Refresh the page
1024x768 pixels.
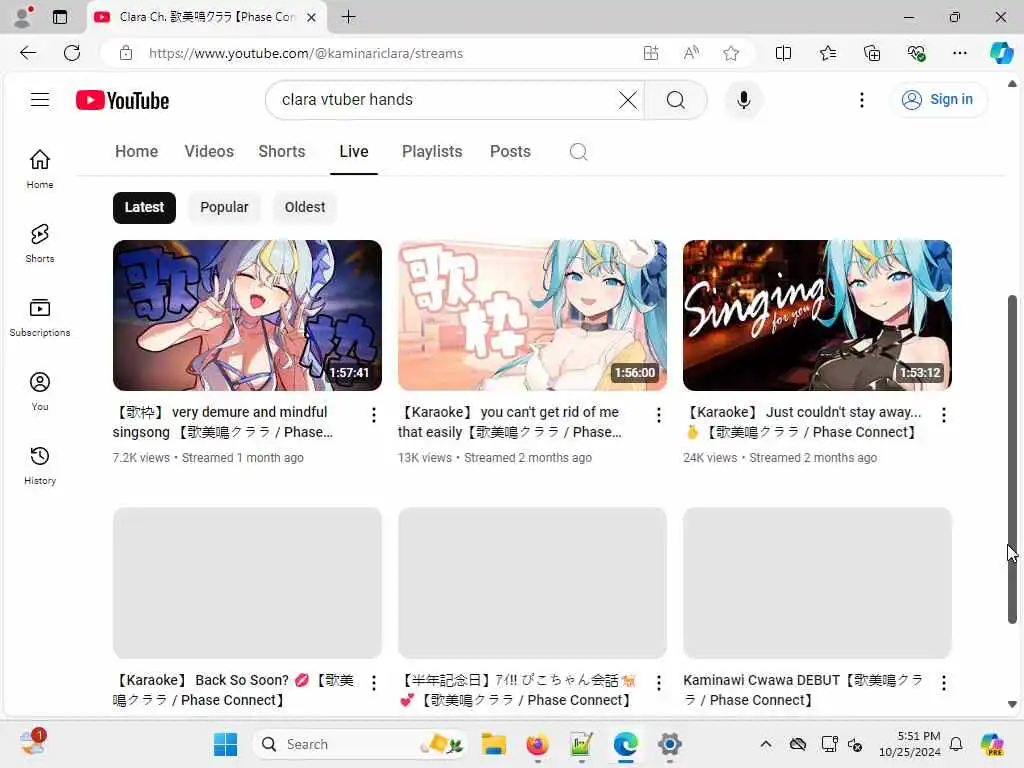click(72, 53)
